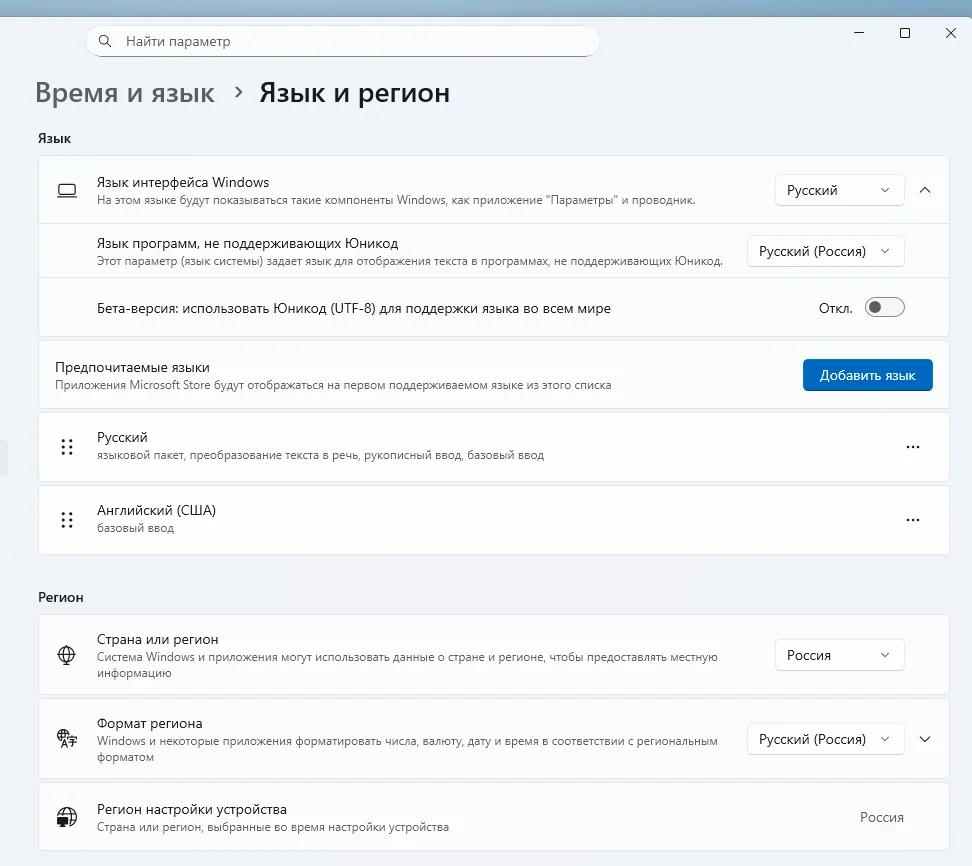Screen dimensions: 972x866
Task: Open the Формат региона dropdown
Action: [825, 740]
